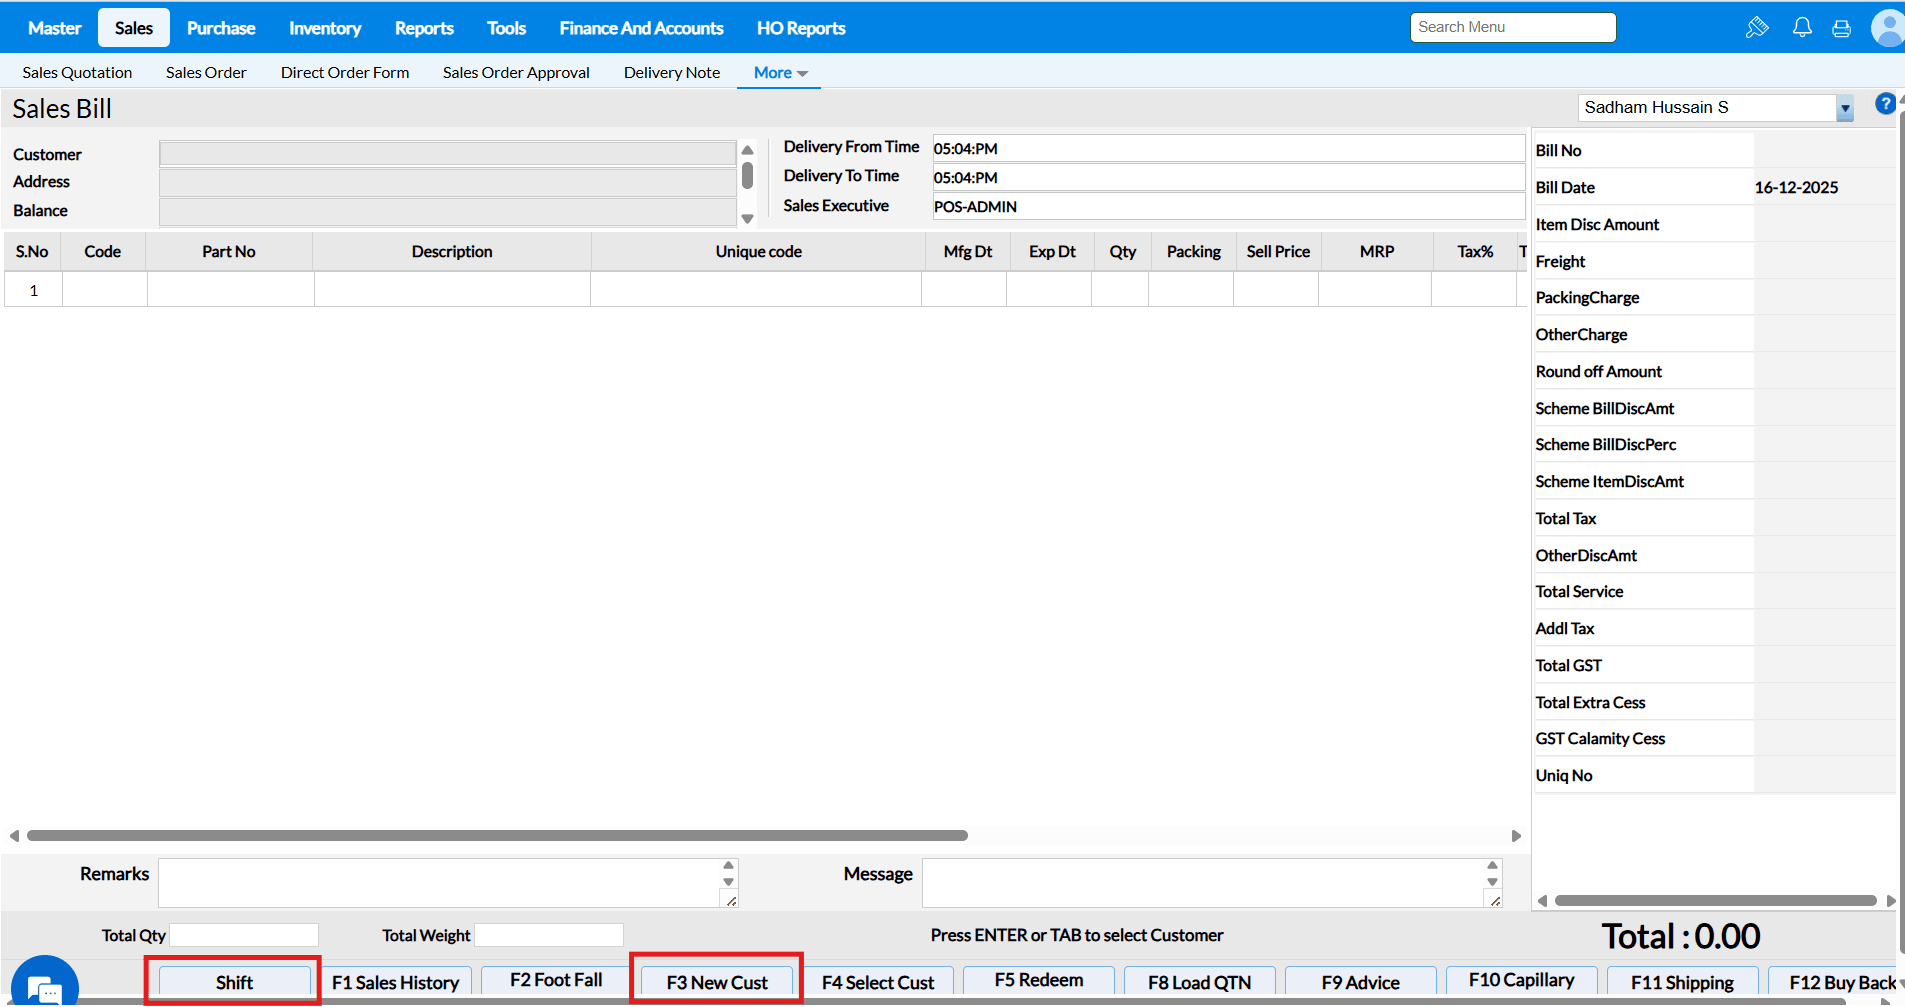Open the Reports menu
This screenshot has height=1007, width=1905.
pos(424,28)
